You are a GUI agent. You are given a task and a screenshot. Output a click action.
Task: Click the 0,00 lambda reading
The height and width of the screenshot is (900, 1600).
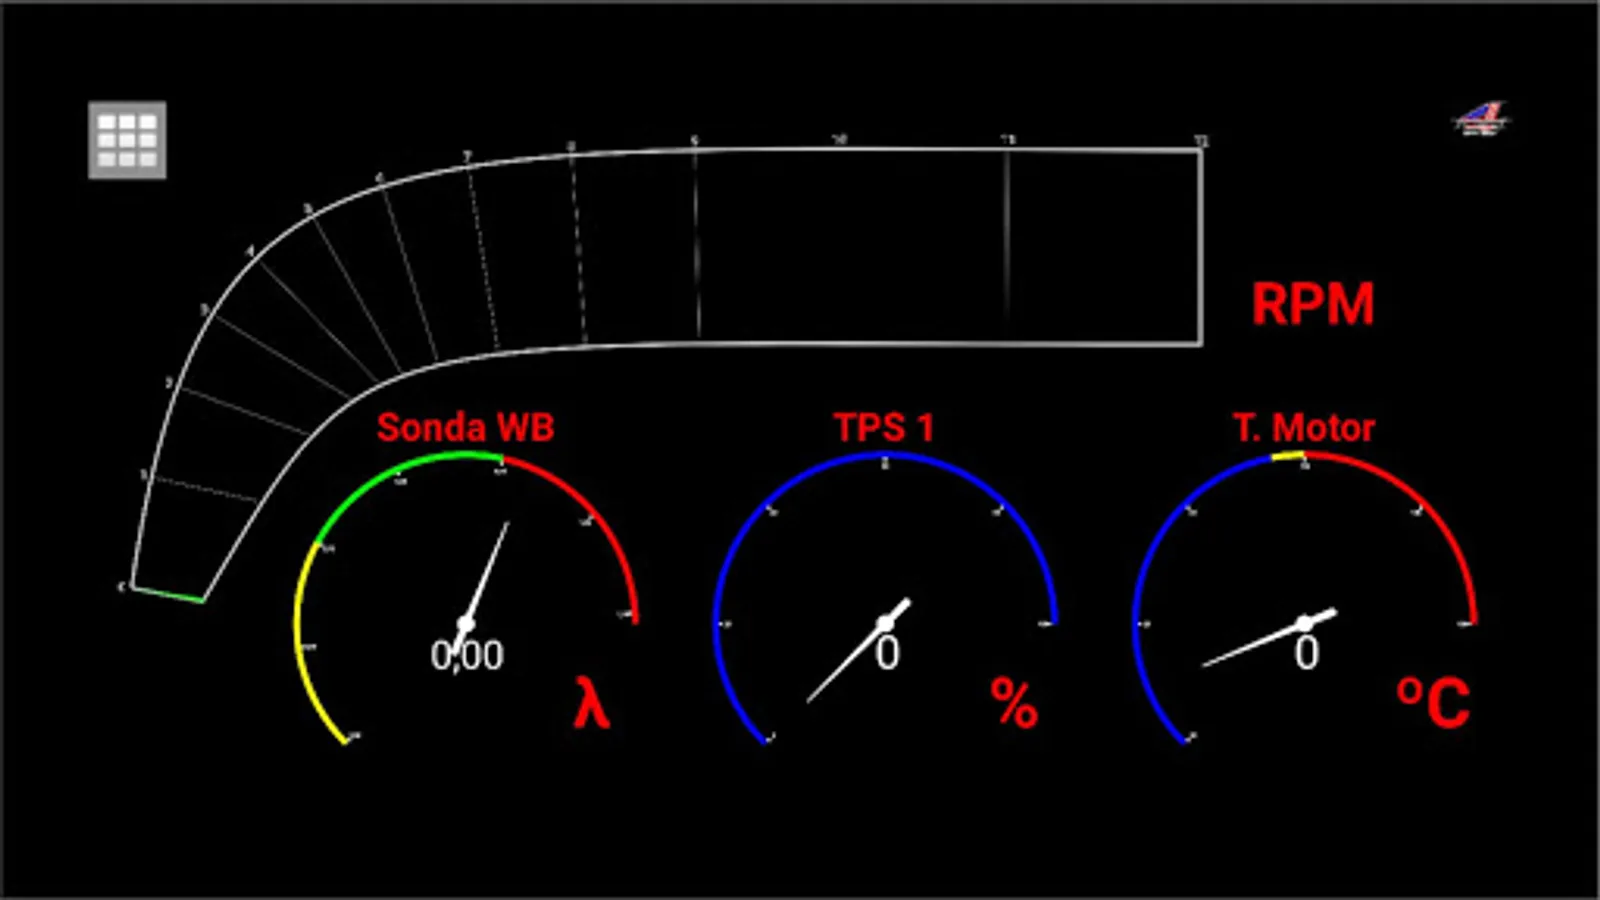coord(467,656)
